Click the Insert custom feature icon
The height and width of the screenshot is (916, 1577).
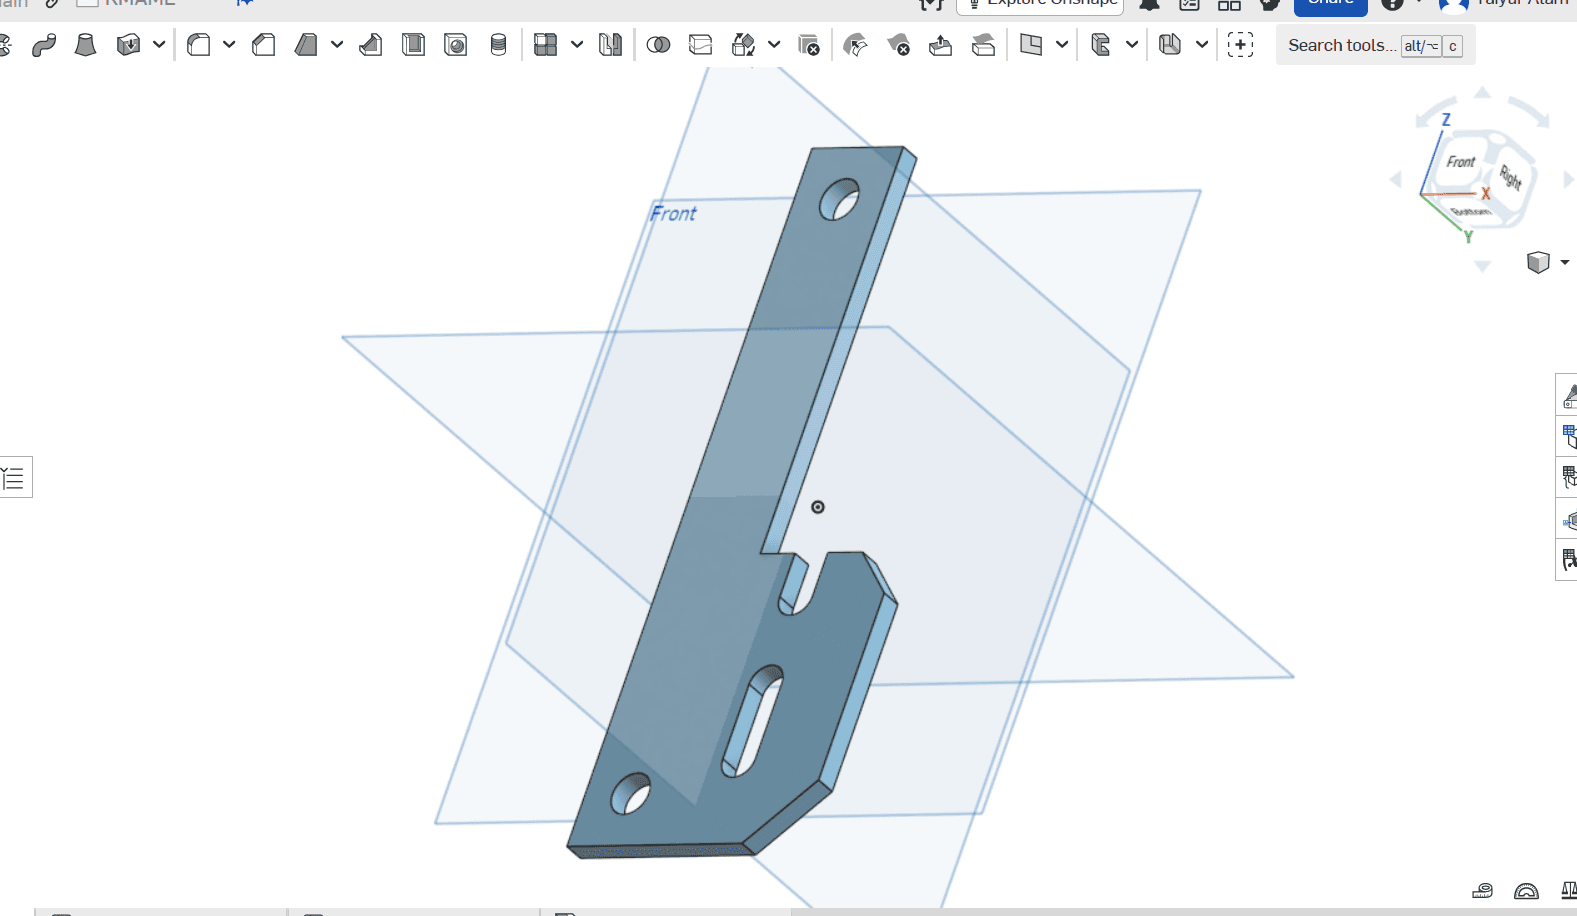1240,45
